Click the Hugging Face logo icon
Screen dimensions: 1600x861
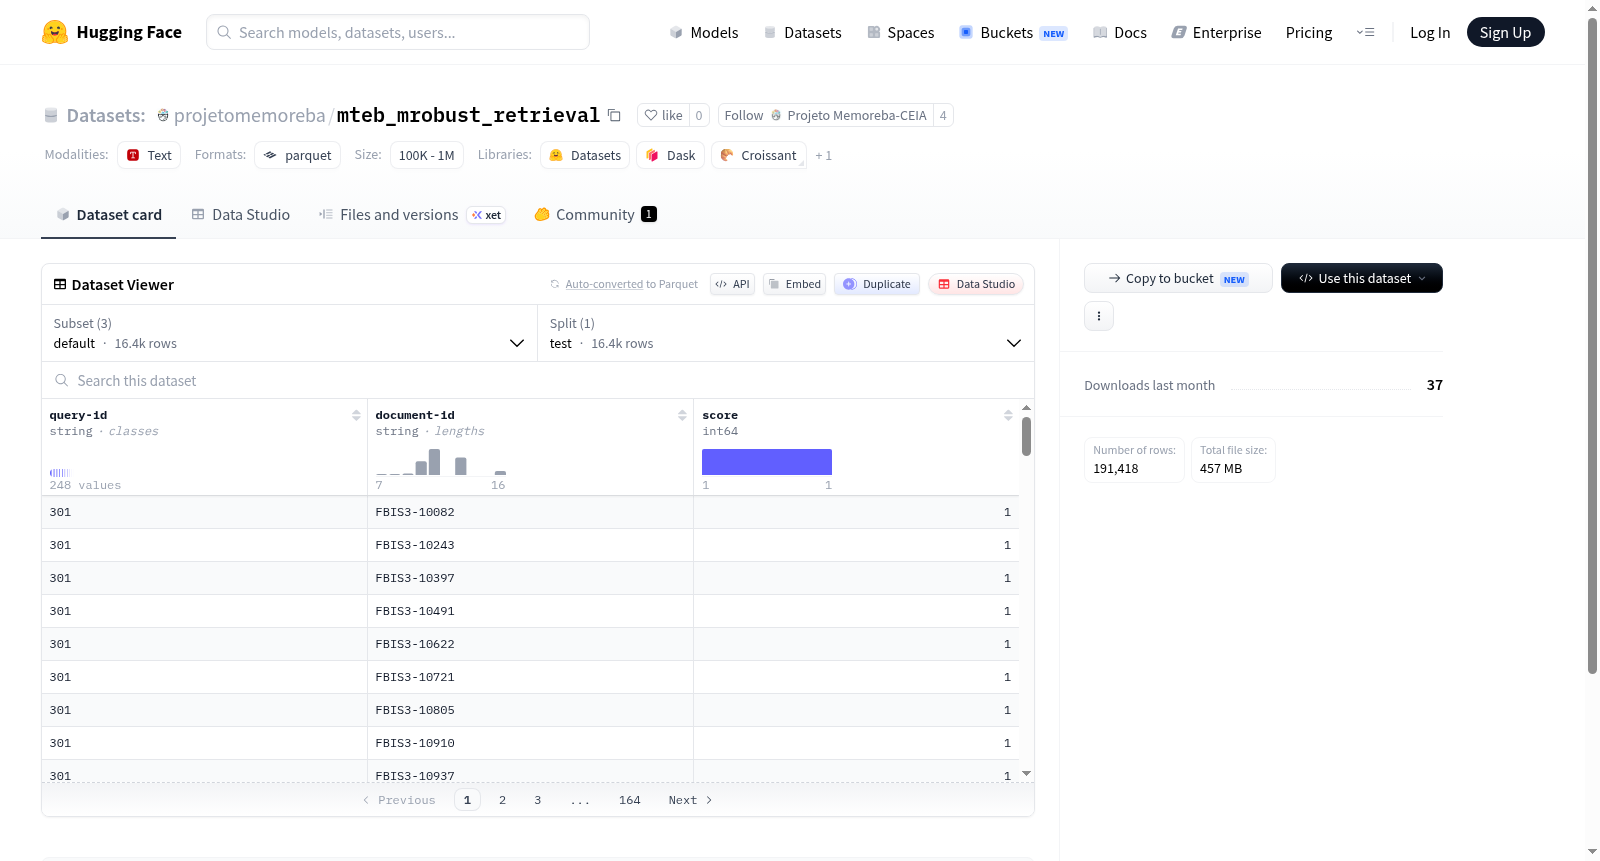coord(55,32)
